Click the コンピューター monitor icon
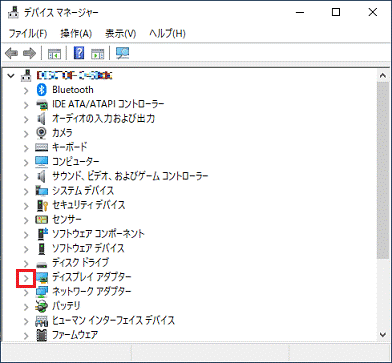Image resolution: width=392 pixels, height=363 pixels. 41,162
